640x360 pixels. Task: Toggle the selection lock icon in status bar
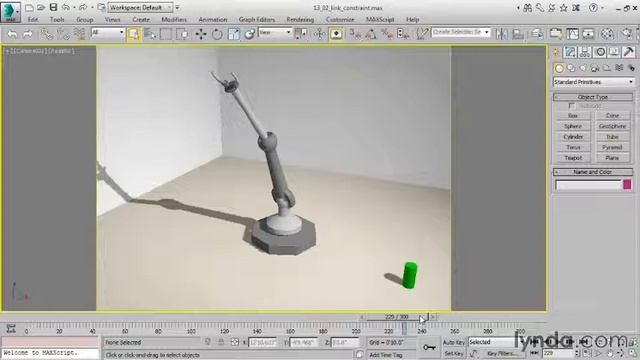pyautogui.click(x=221, y=342)
